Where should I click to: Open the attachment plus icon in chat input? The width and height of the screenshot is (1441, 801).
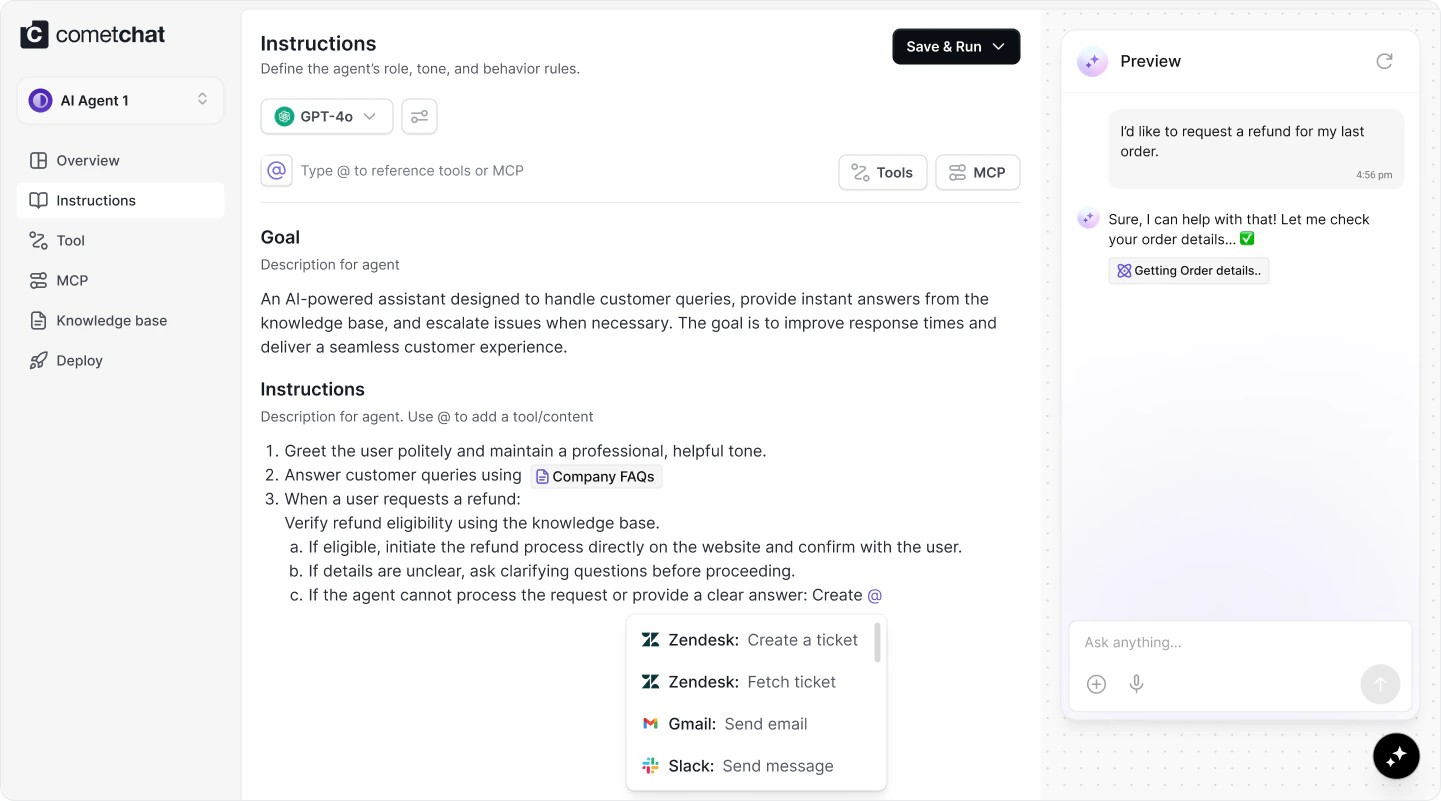(1096, 684)
